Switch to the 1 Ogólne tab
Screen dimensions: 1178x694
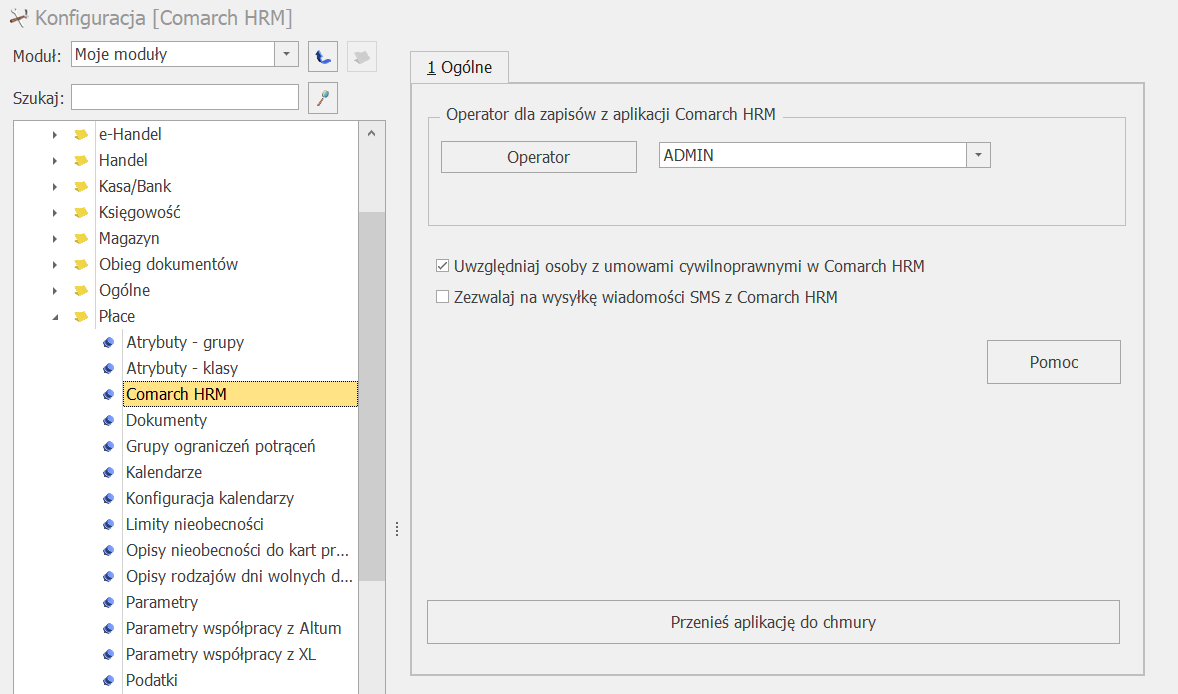coord(460,68)
